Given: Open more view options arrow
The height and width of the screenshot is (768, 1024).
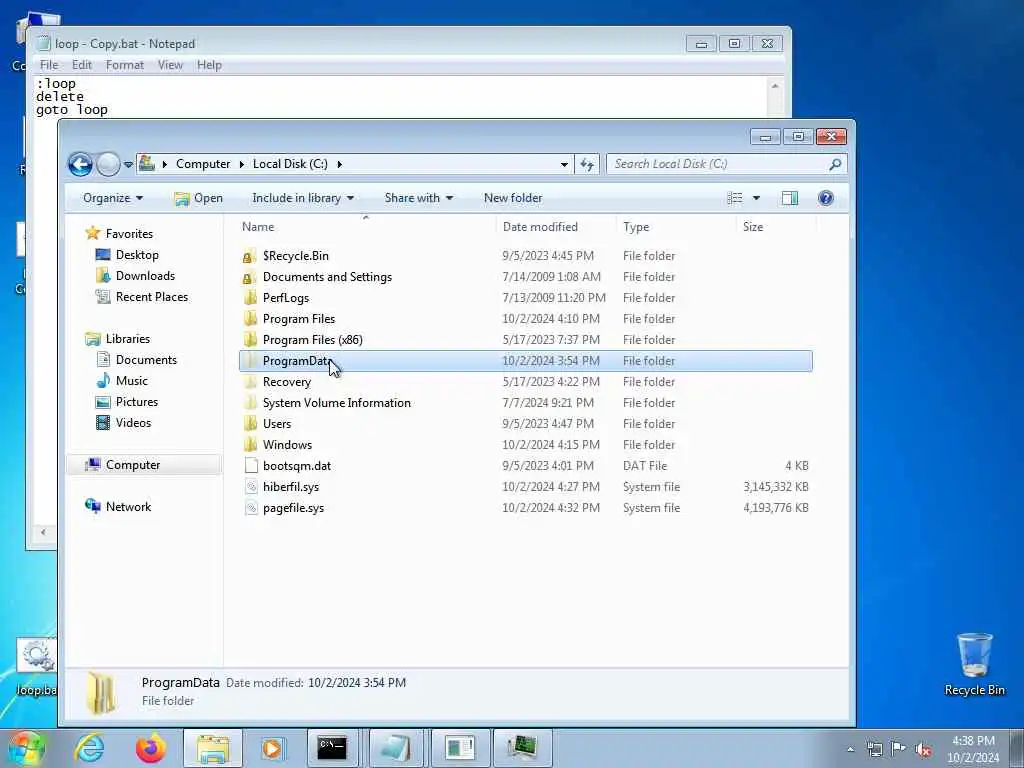Looking at the screenshot, I should 756,198.
